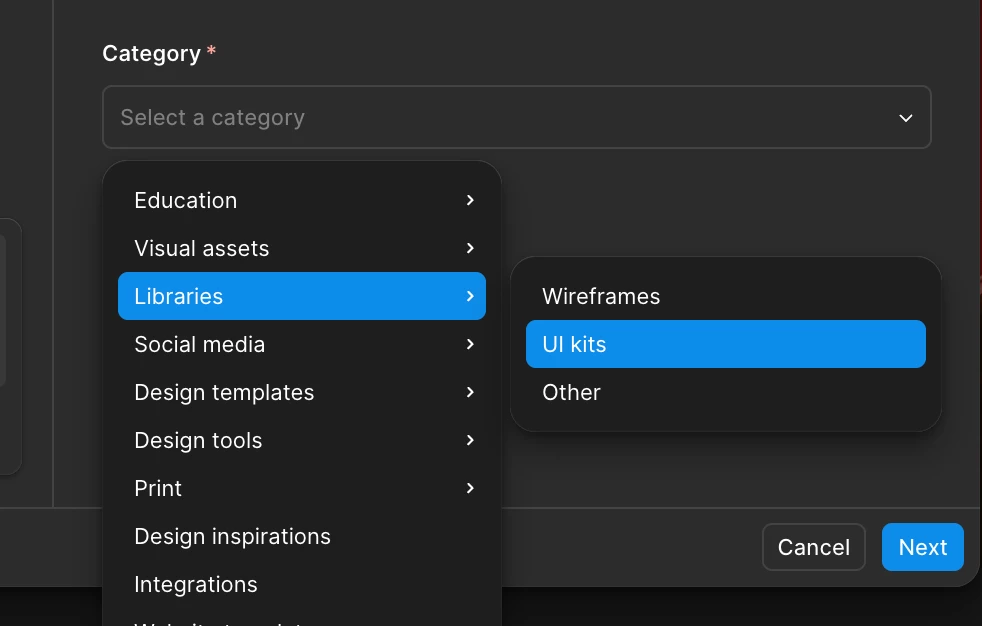The height and width of the screenshot is (626, 982).
Task: Click the blue Next button
Action: point(922,547)
